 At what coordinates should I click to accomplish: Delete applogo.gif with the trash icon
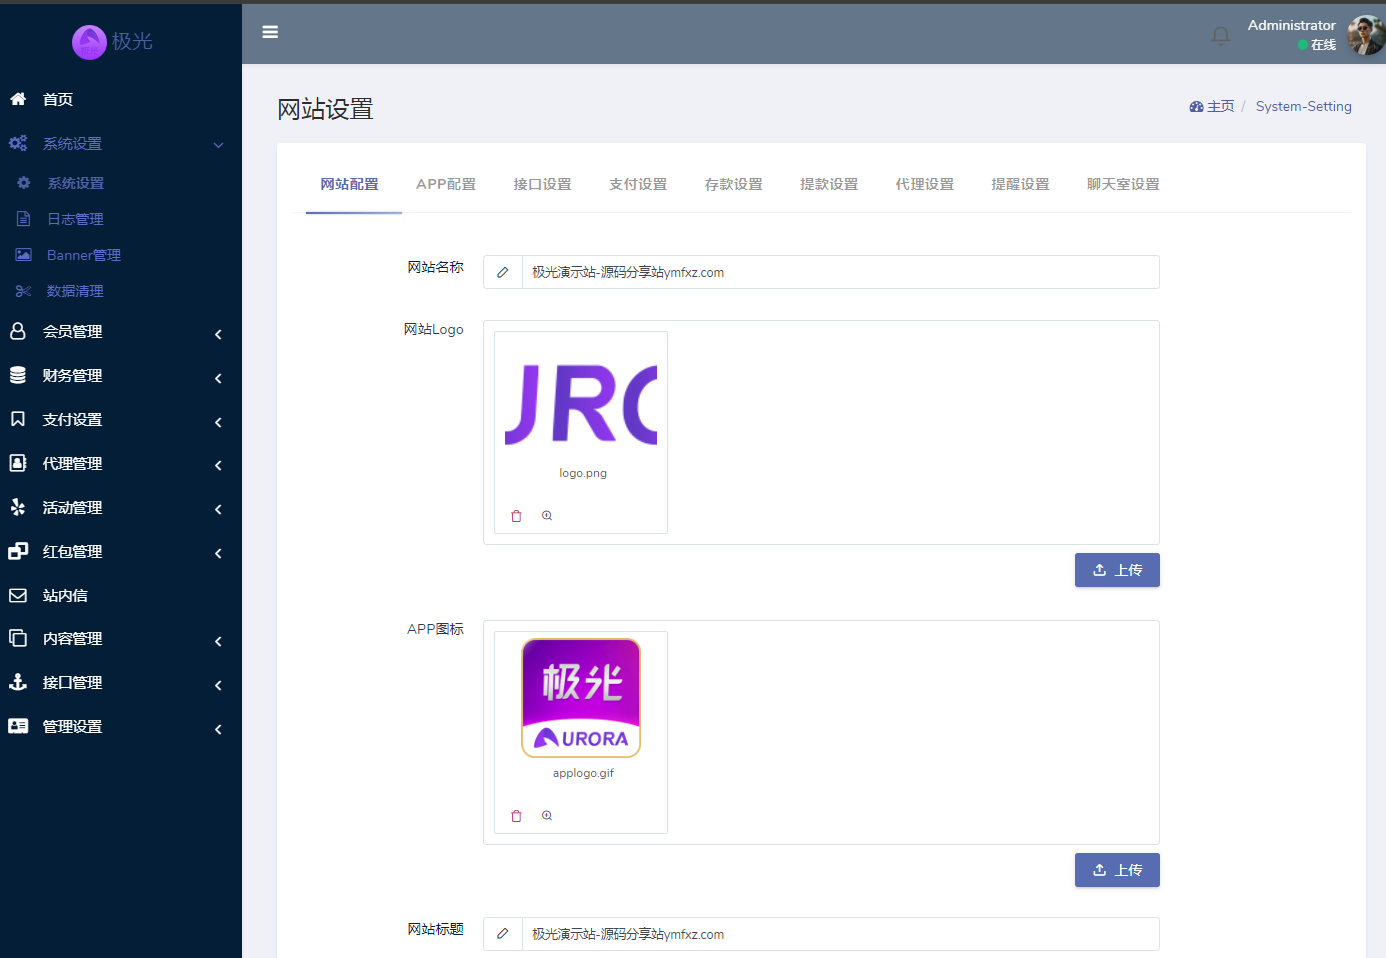click(x=516, y=815)
